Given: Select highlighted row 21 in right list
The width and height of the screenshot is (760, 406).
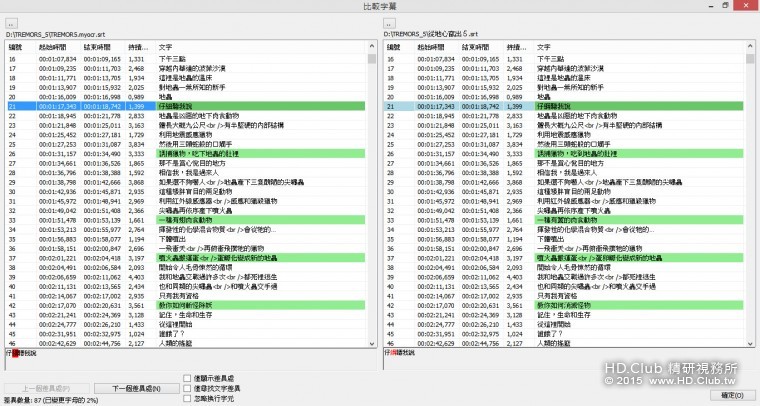Looking at the screenshot, I should tap(565, 106).
